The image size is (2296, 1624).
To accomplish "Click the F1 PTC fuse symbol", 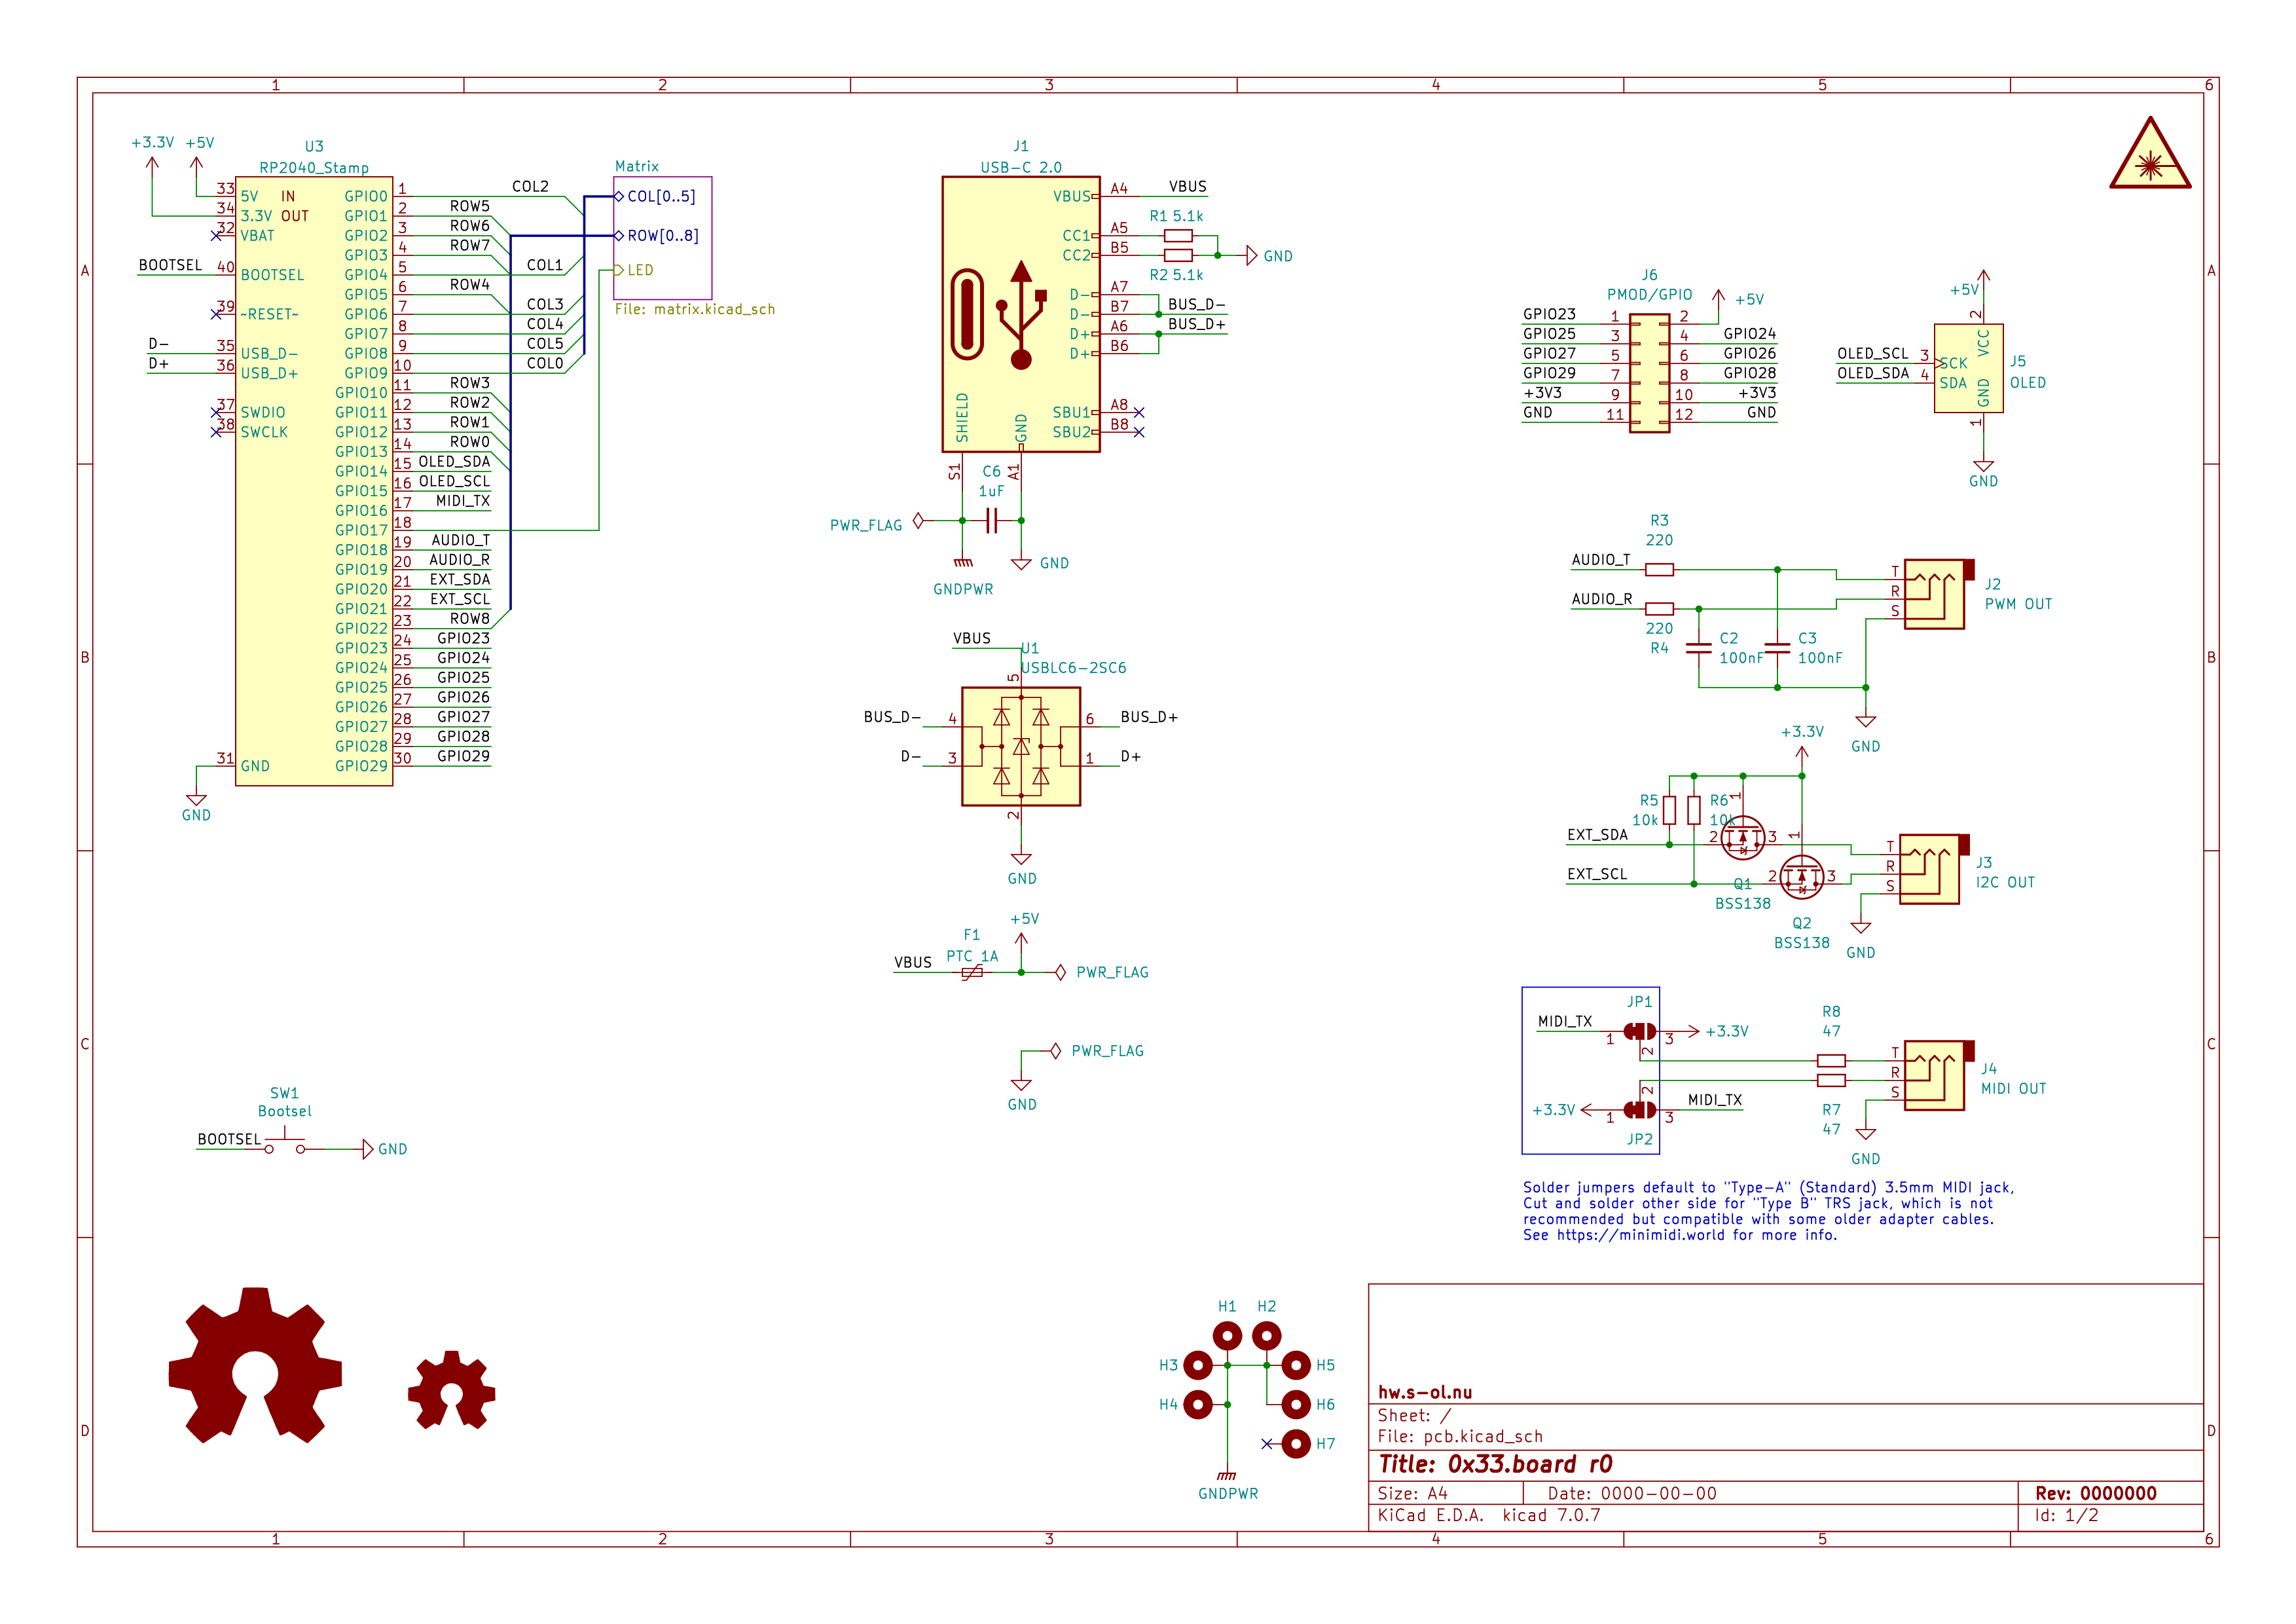I will point(971,972).
